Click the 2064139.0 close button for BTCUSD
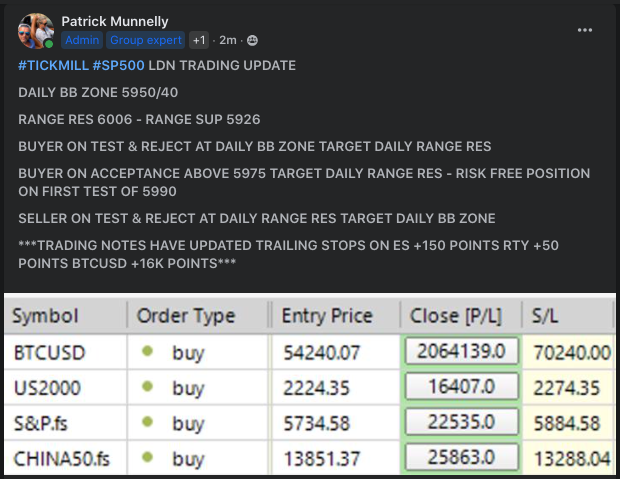 click(461, 351)
